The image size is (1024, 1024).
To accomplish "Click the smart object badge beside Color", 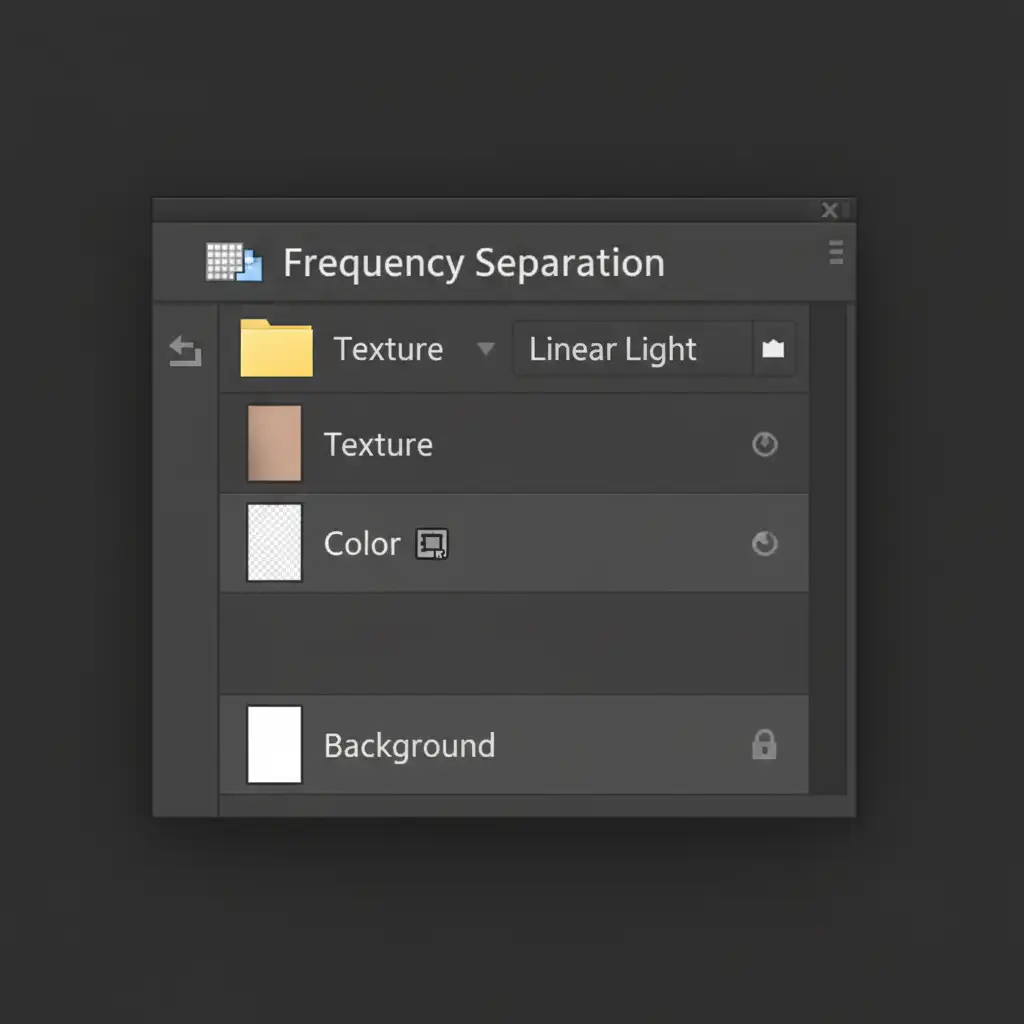I will point(432,544).
